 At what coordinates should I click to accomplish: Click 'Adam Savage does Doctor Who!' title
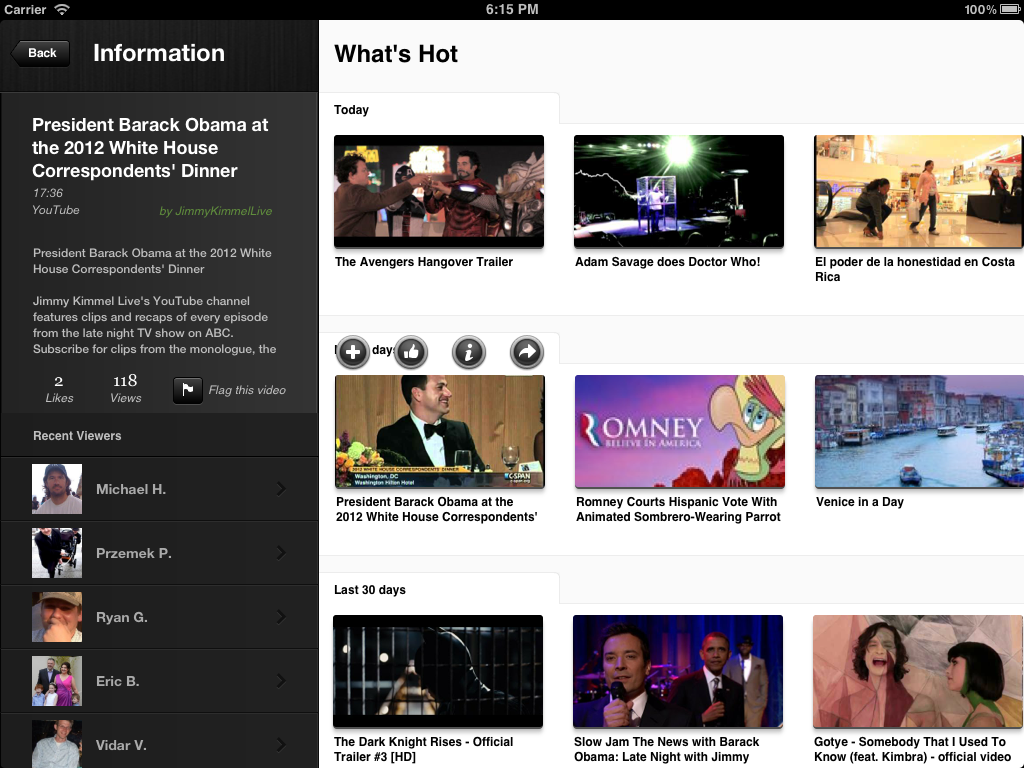(x=667, y=262)
